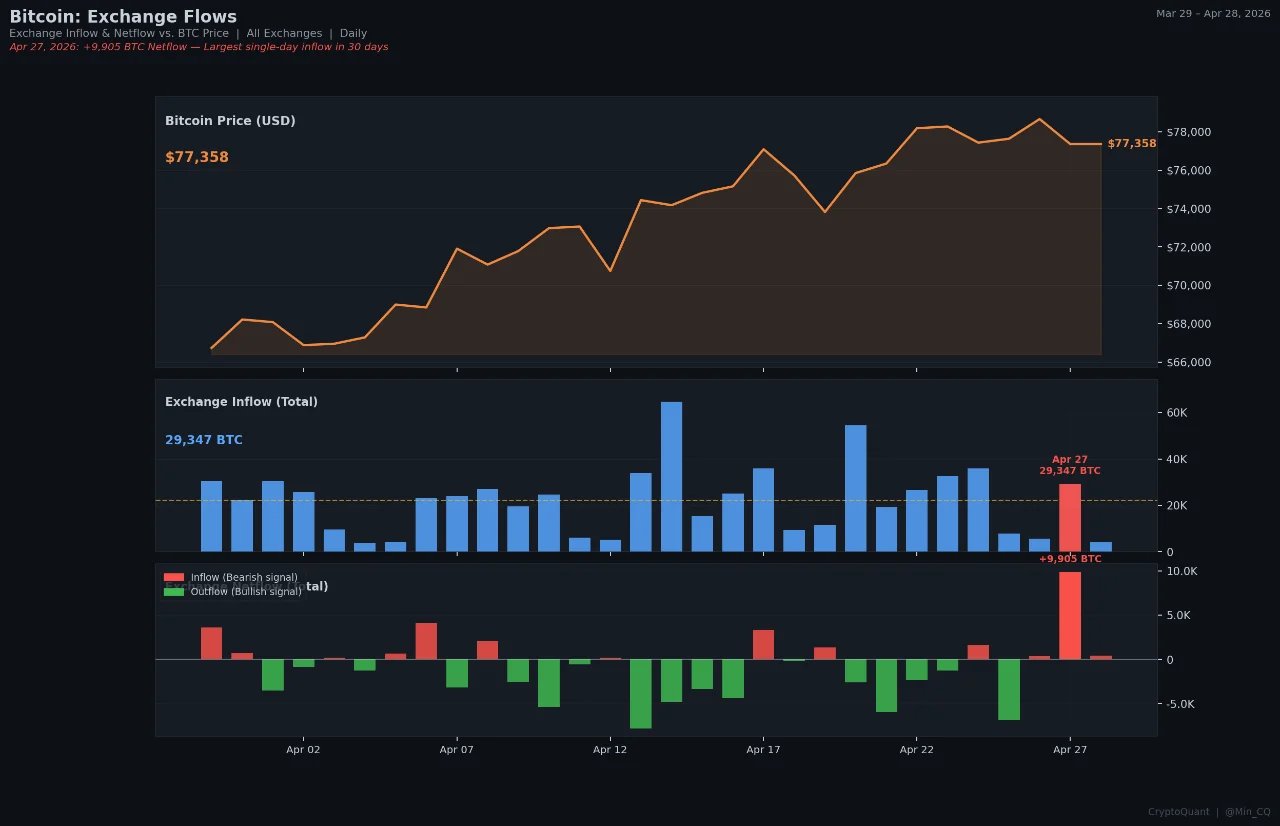Click the red annotation about largest single-day inflow
Viewport: 1280px width, 826px height.
[x=199, y=46]
